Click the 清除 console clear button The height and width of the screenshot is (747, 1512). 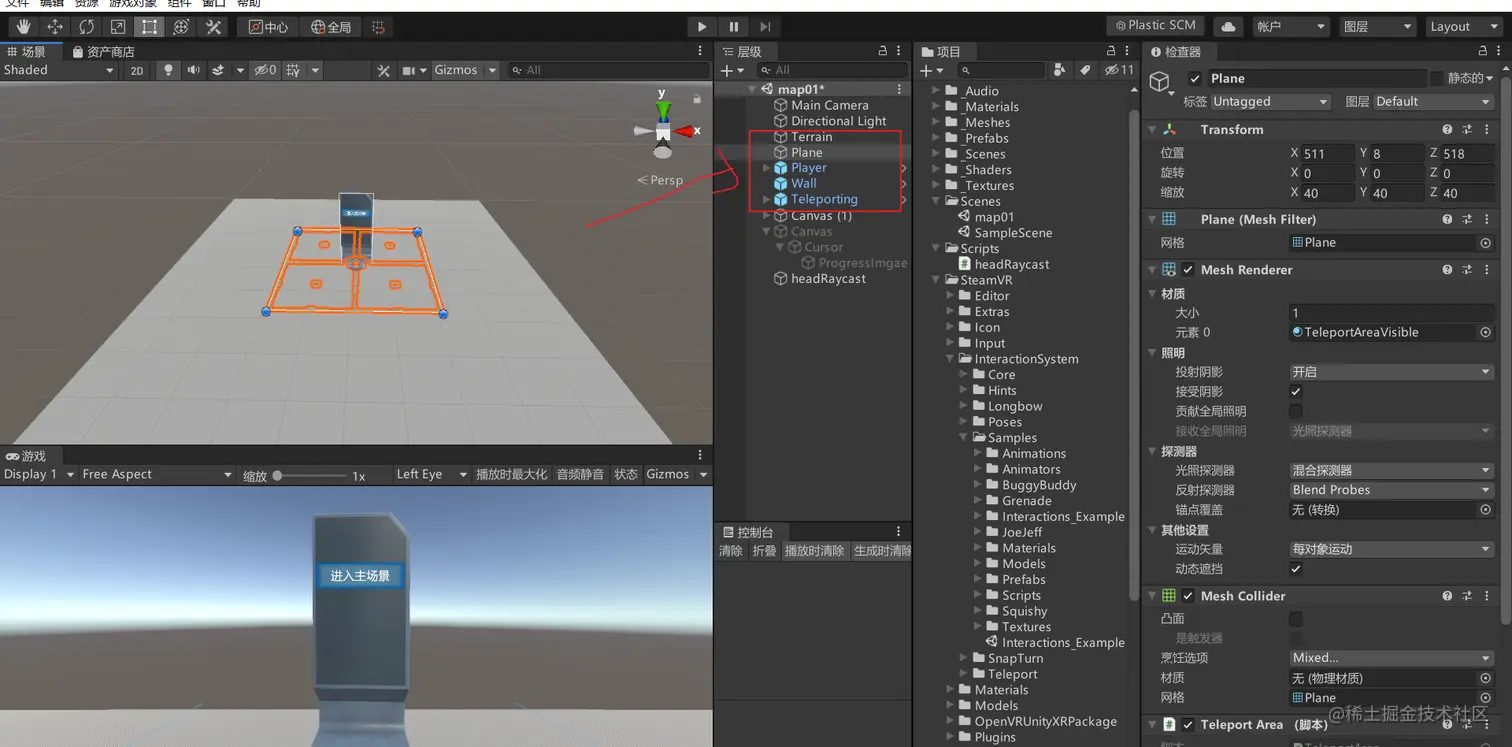(731, 551)
